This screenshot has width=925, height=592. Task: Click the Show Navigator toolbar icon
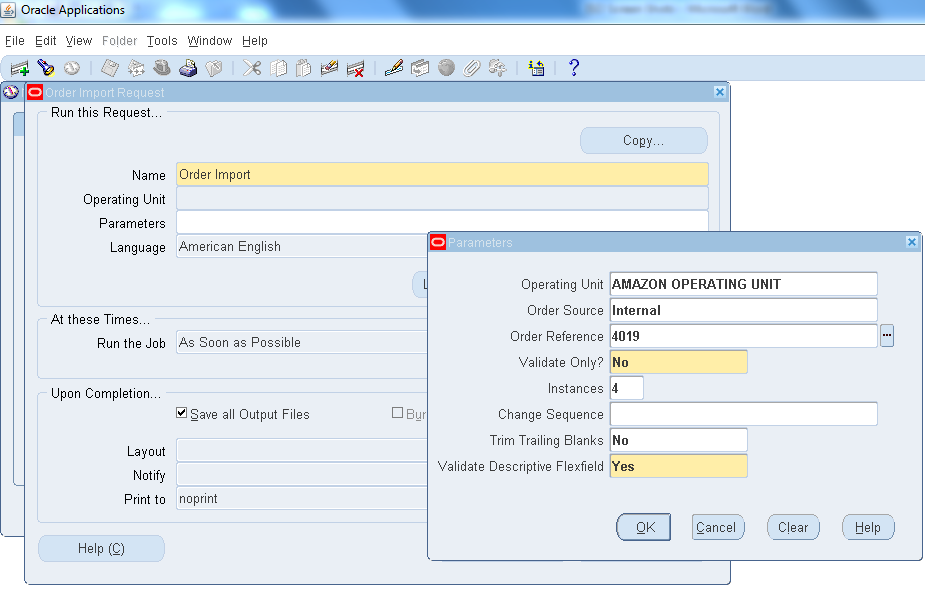click(x=71, y=68)
